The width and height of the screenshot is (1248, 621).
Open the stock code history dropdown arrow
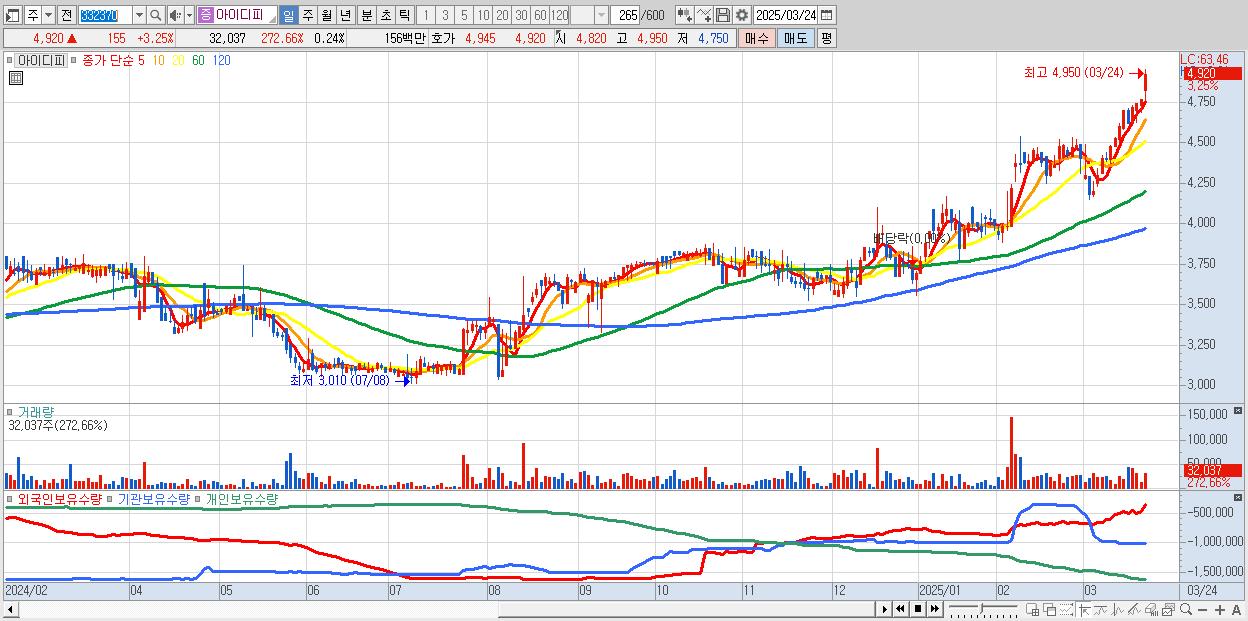tap(139, 15)
